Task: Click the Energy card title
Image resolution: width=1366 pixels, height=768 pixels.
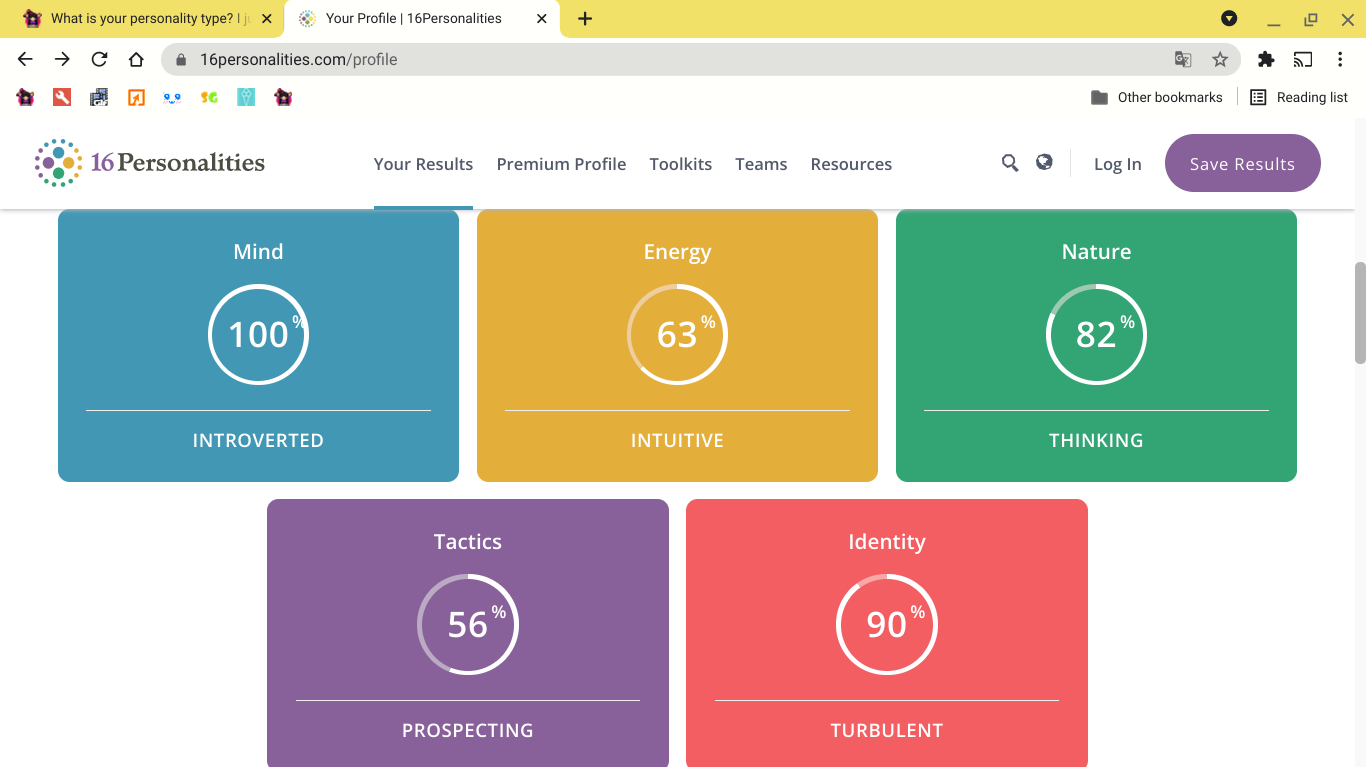Action: point(677,252)
